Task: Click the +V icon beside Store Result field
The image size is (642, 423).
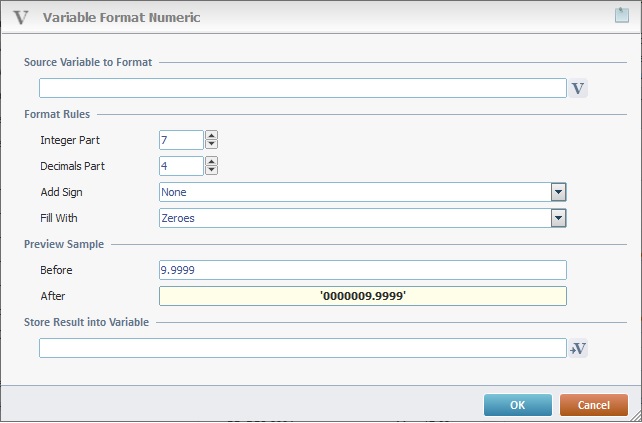Action: coord(578,348)
